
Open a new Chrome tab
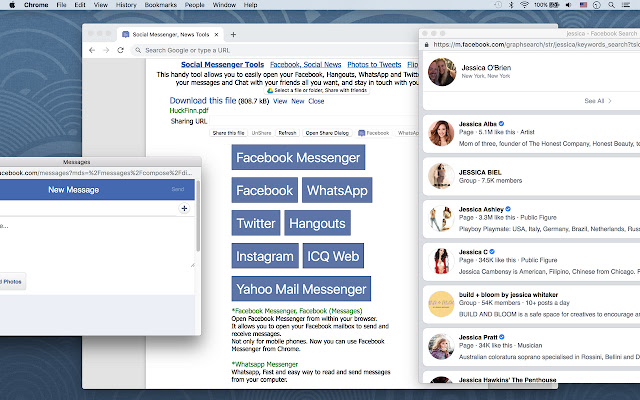click(x=233, y=35)
